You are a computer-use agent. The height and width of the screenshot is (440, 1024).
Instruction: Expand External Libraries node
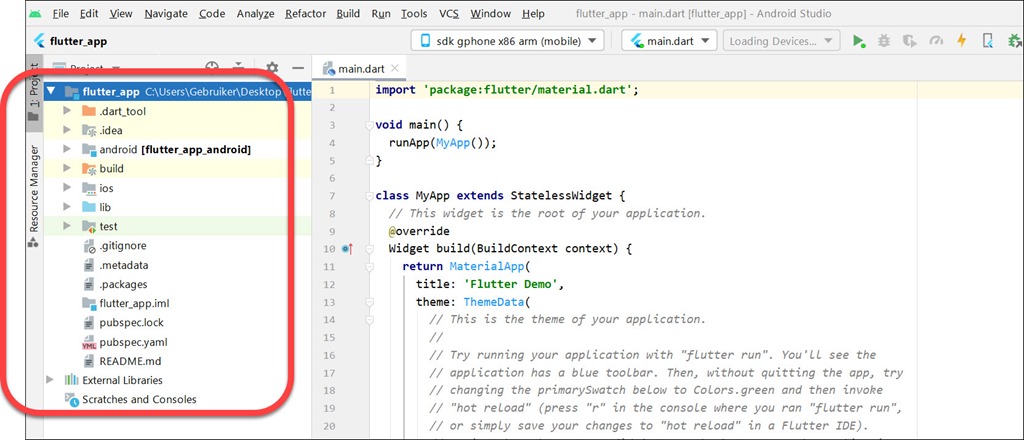tap(50, 380)
